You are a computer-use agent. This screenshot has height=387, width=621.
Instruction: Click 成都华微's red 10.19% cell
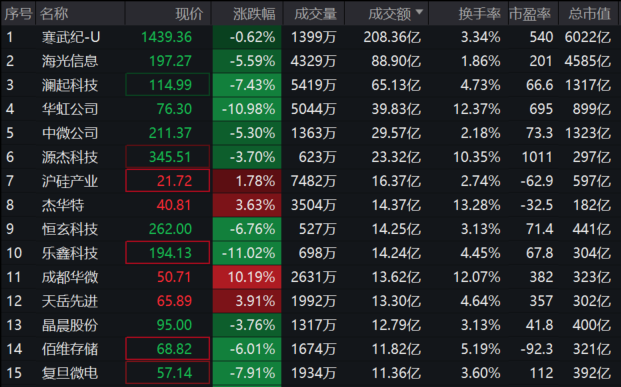(247, 277)
